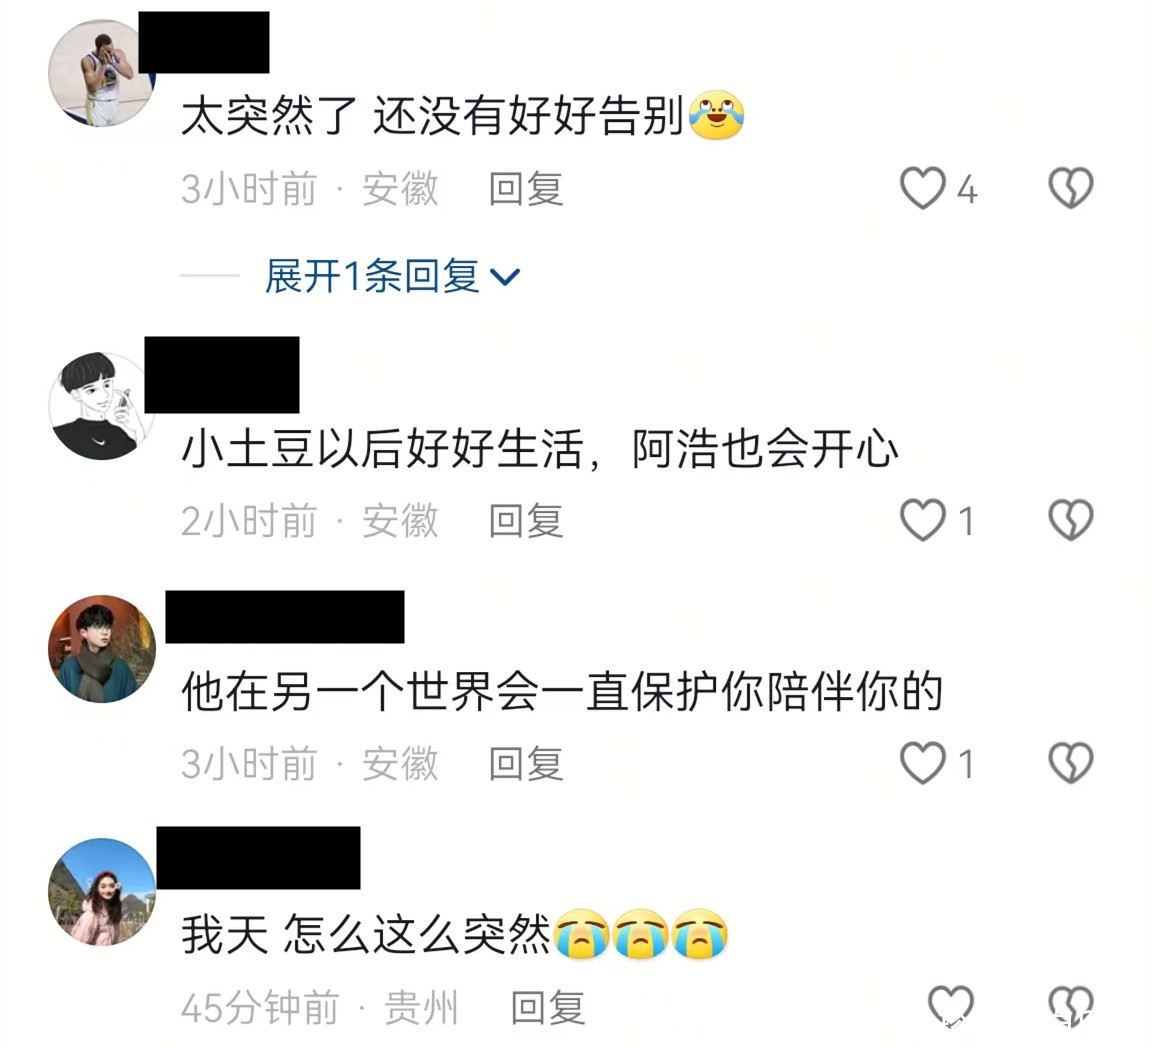Like the 我天怎么这么突然 comment
The image size is (1152, 1048).
pos(951,1005)
